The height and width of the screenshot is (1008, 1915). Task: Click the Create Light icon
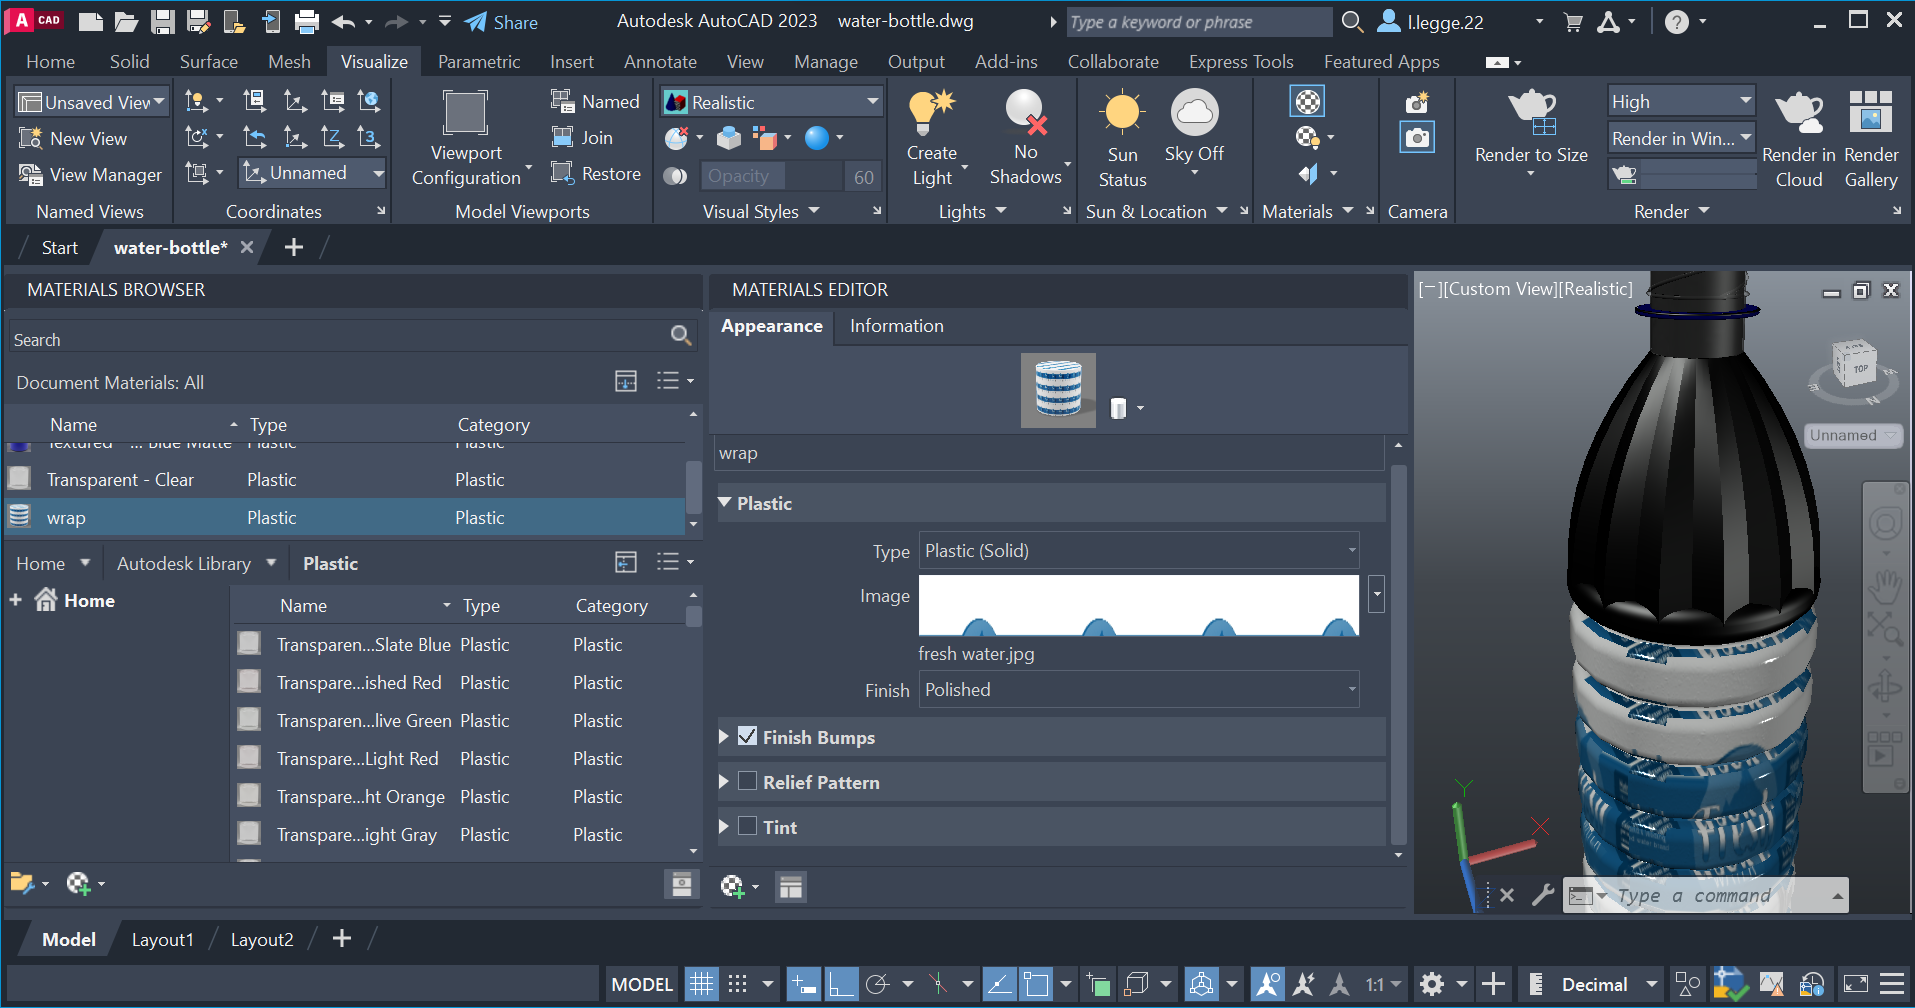point(931,113)
